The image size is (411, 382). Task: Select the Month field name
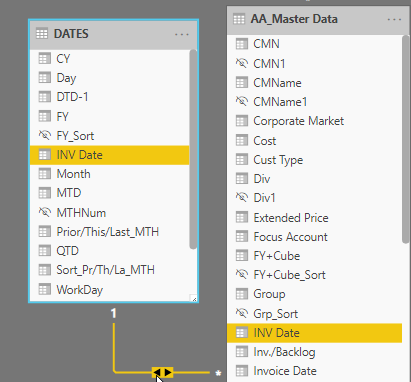(x=73, y=174)
